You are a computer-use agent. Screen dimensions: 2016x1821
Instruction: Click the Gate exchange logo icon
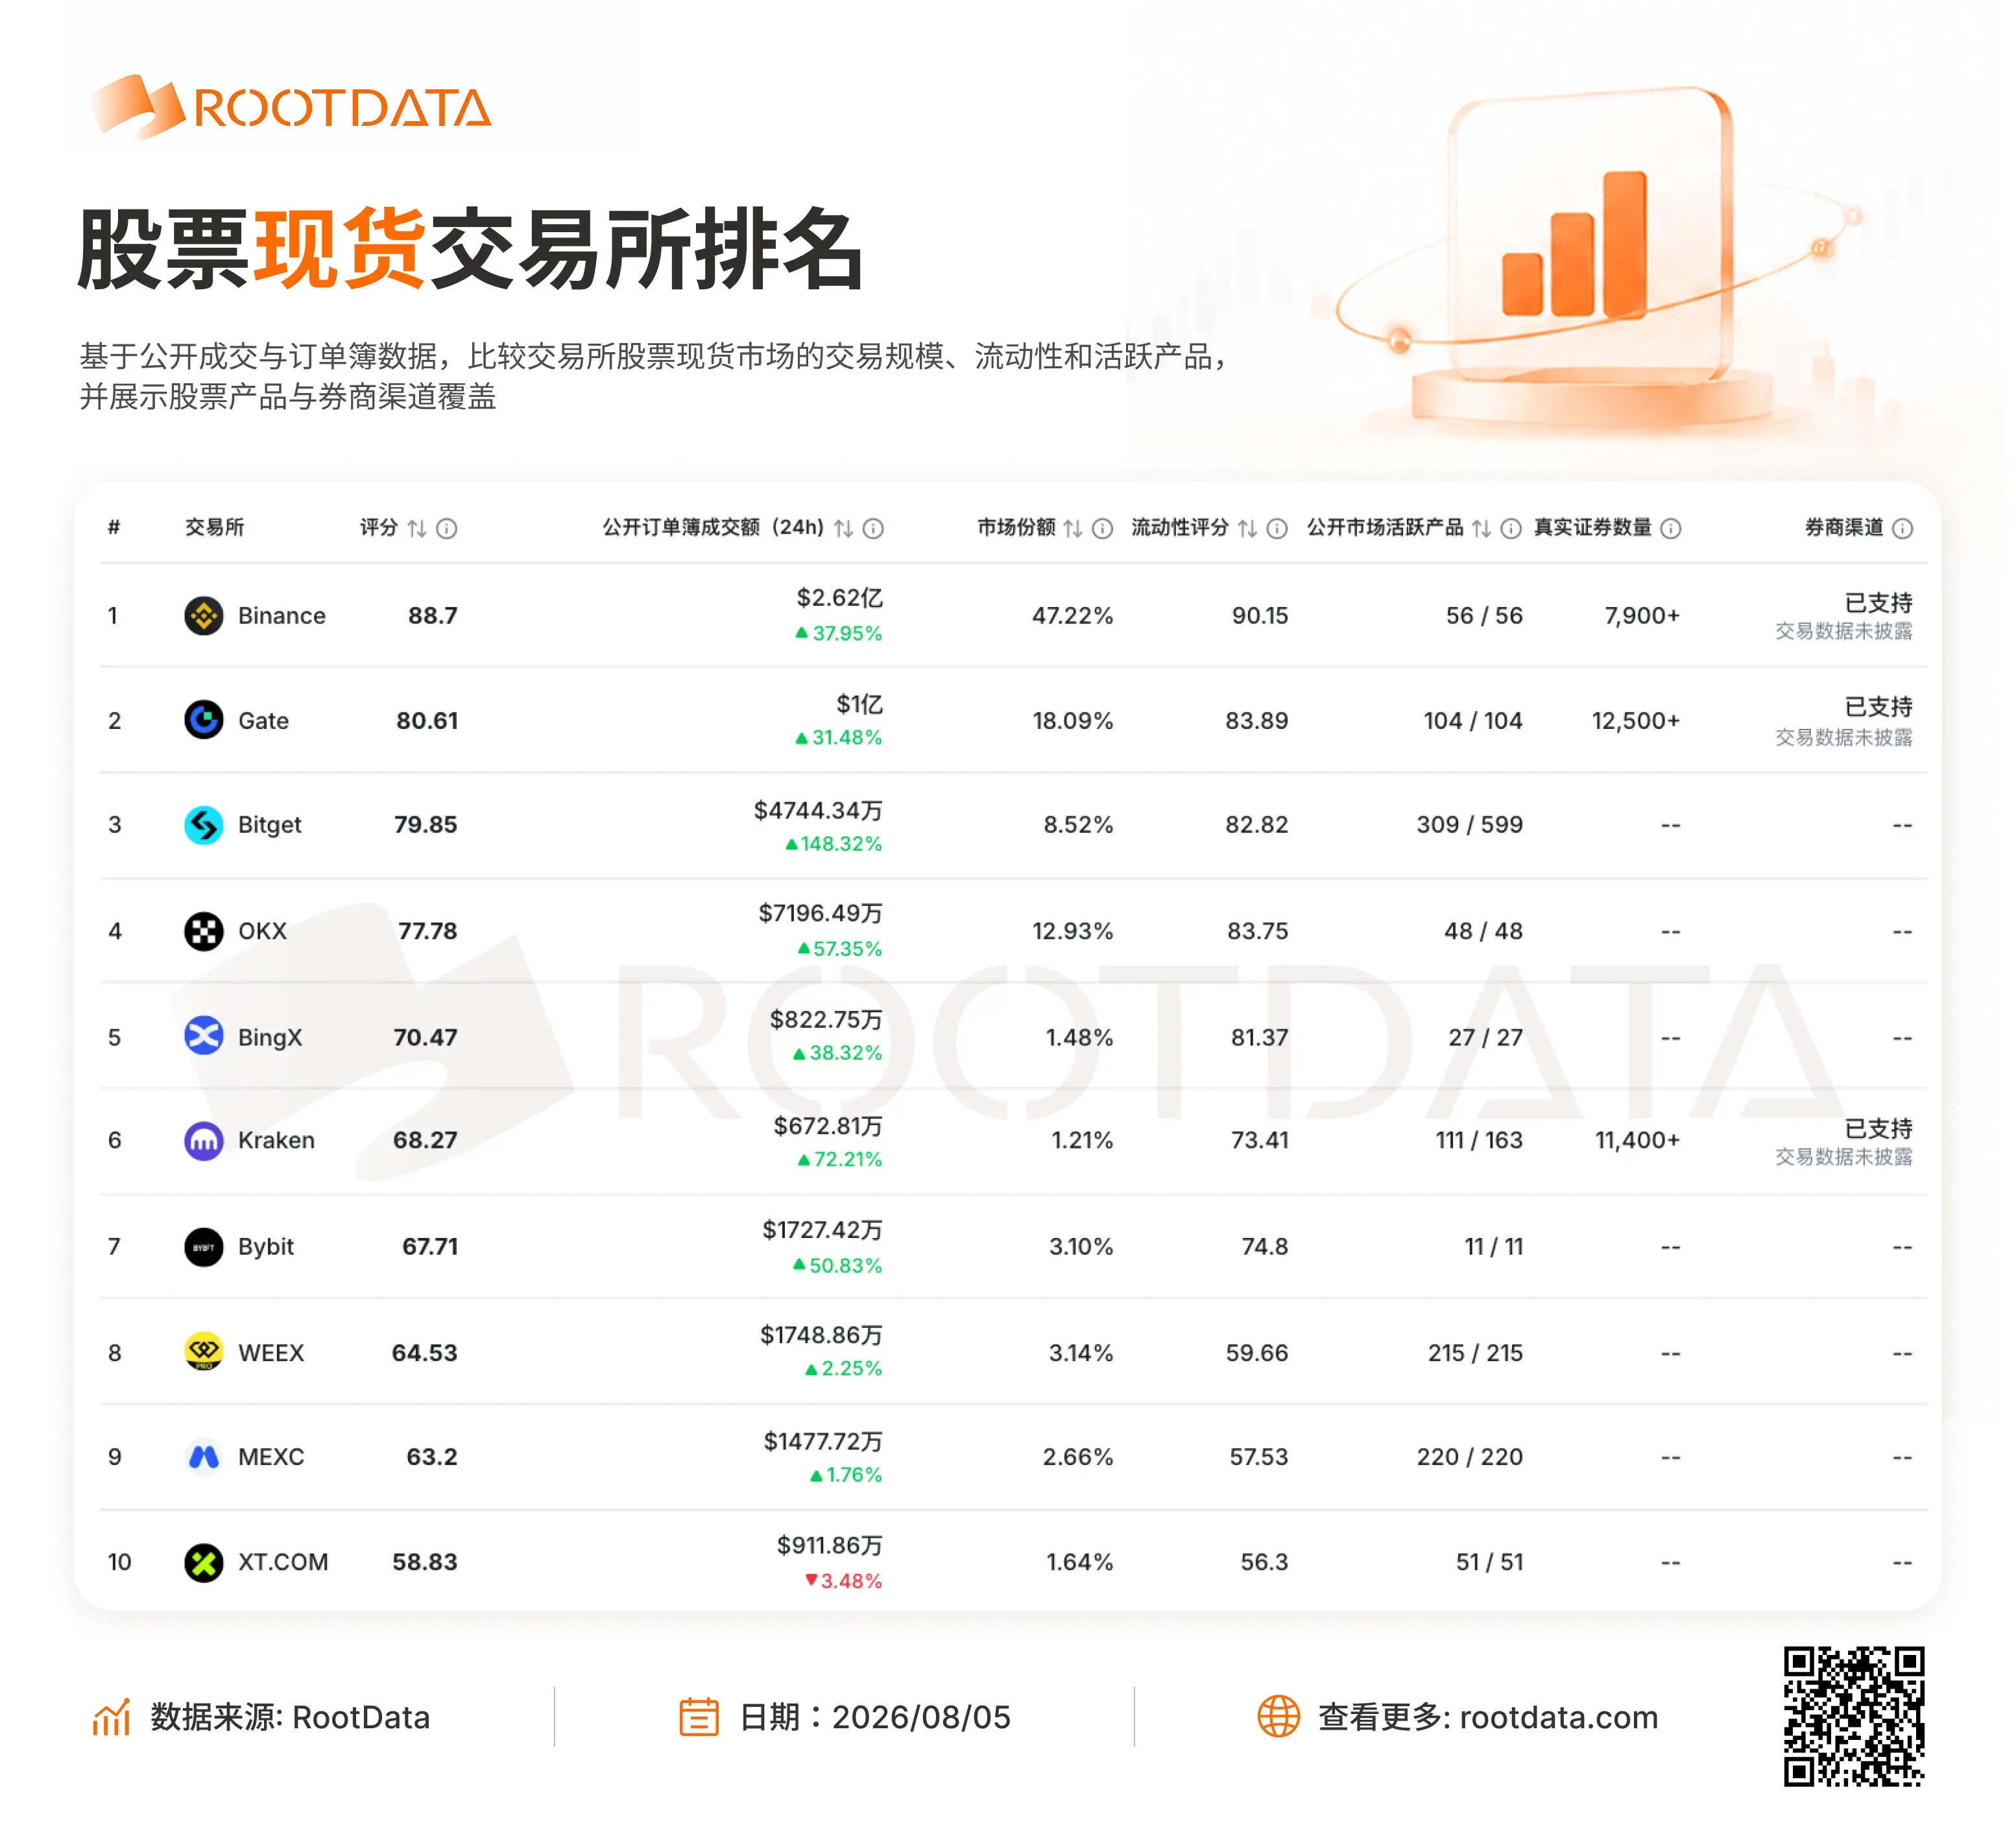point(204,720)
